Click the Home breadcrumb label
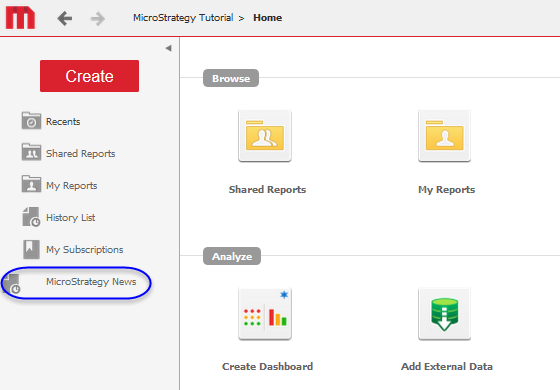Screen dimensions: 560x390 point(268,18)
